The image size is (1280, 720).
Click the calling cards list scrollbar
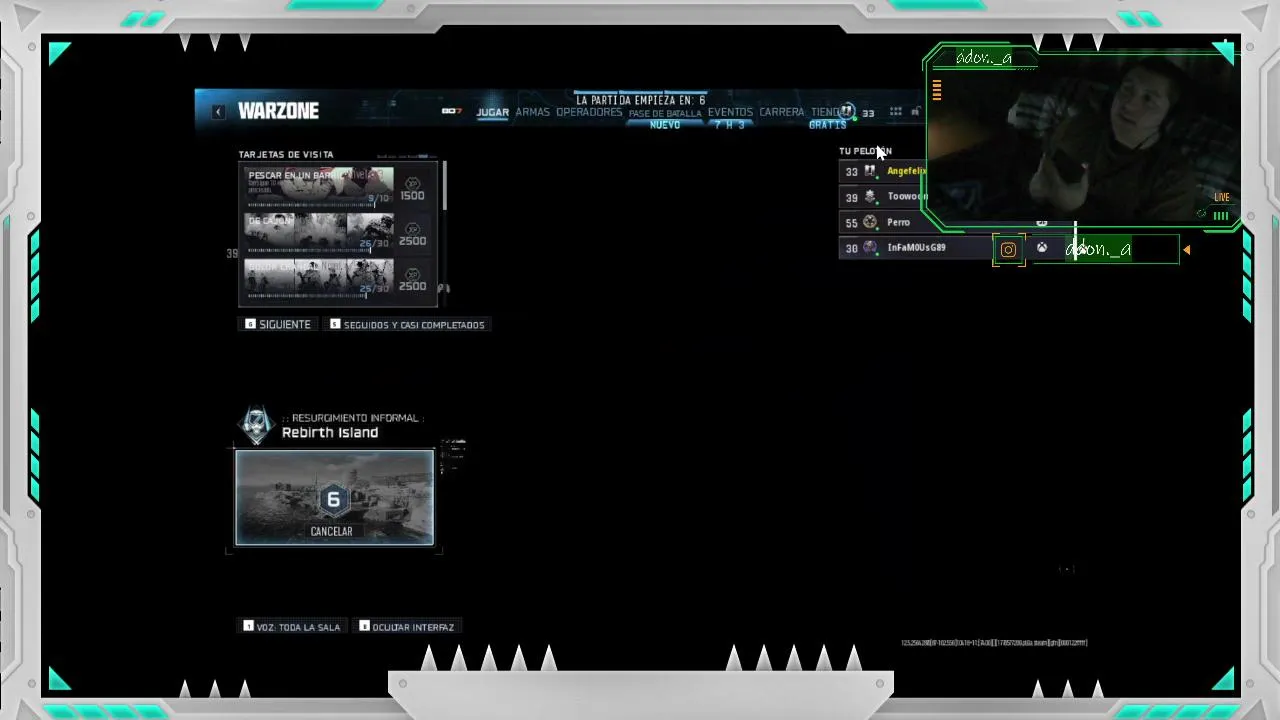click(445, 186)
